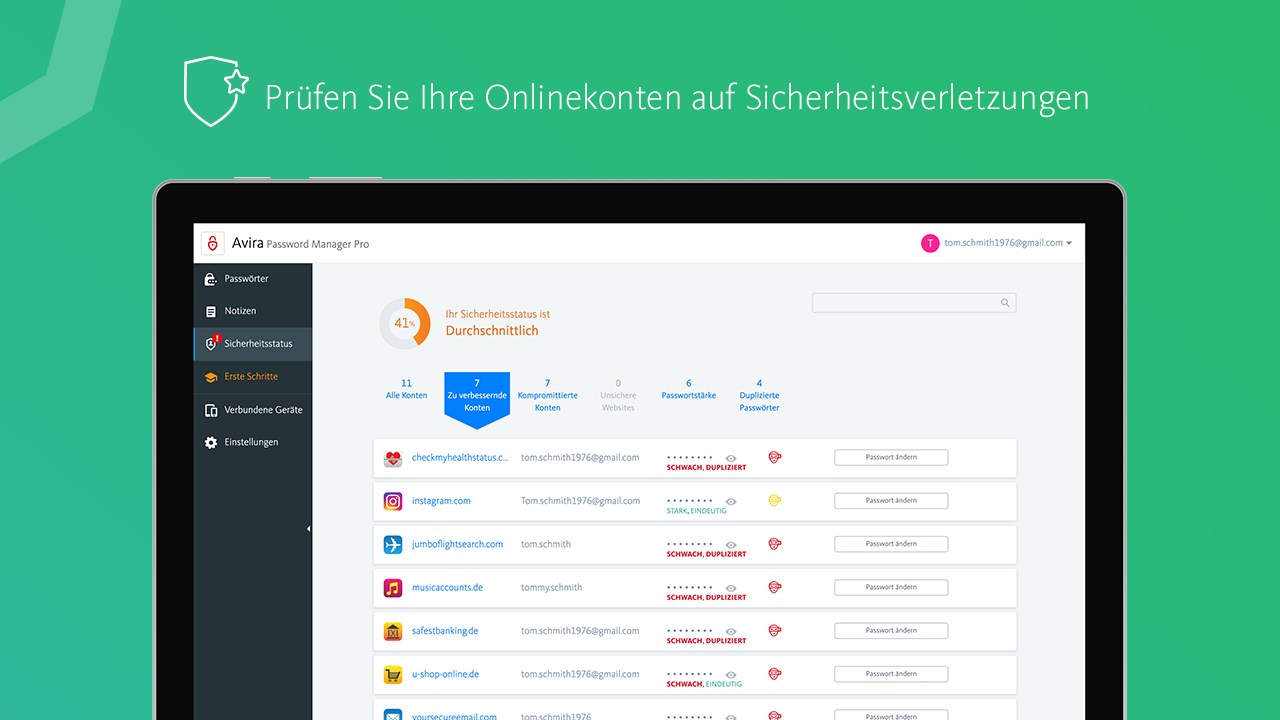Click the jumboflightsearch airplane icon

pyautogui.click(x=393, y=545)
